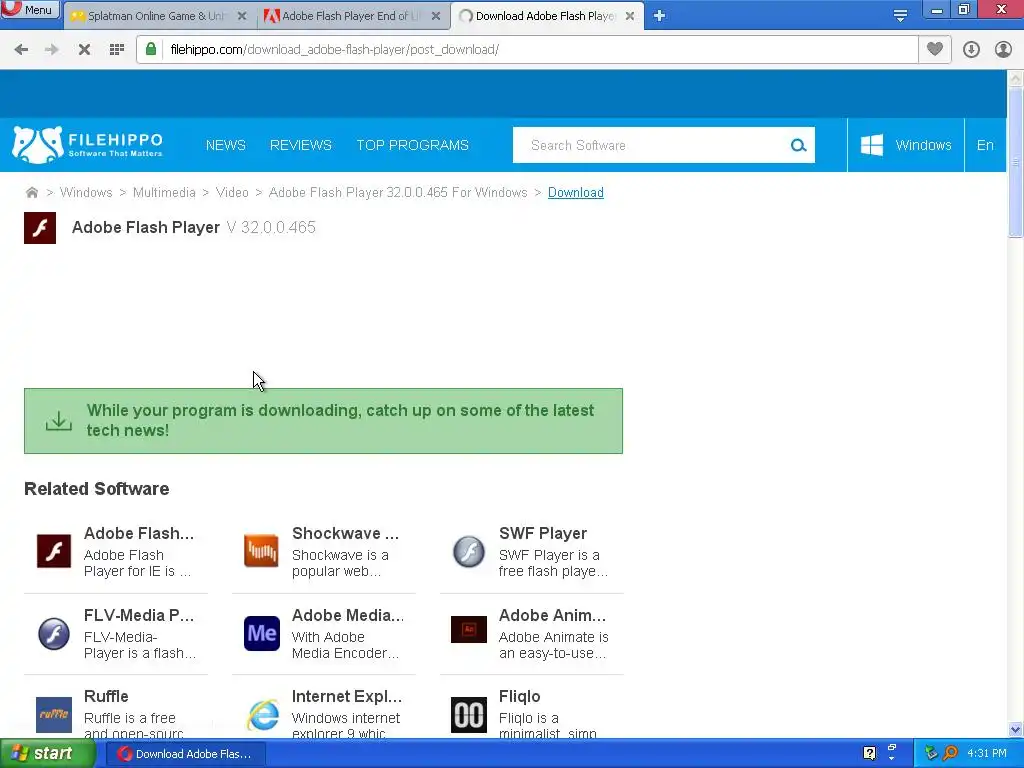Open Adobe Flash Player 32.0.0.465 breadcrumb link
This screenshot has height=768, width=1024.
(398, 193)
